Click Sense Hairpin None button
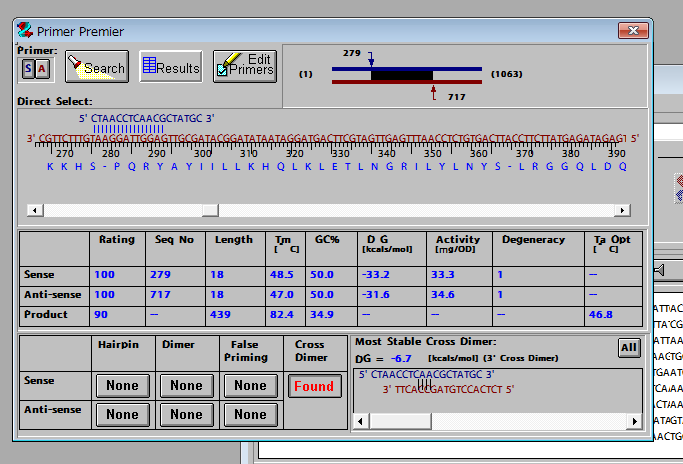Screen dimensions: 683x464 tap(122, 385)
